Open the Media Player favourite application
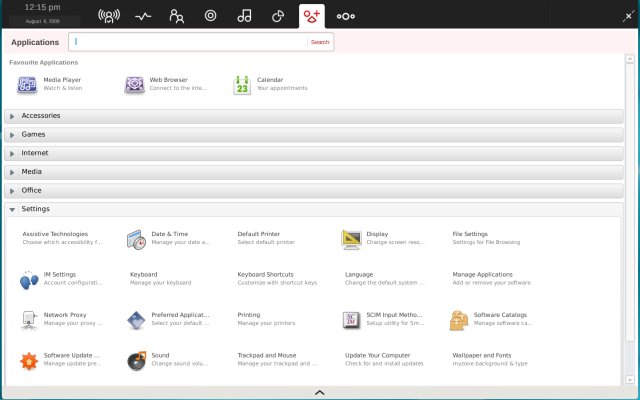 [x=27, y=84]
